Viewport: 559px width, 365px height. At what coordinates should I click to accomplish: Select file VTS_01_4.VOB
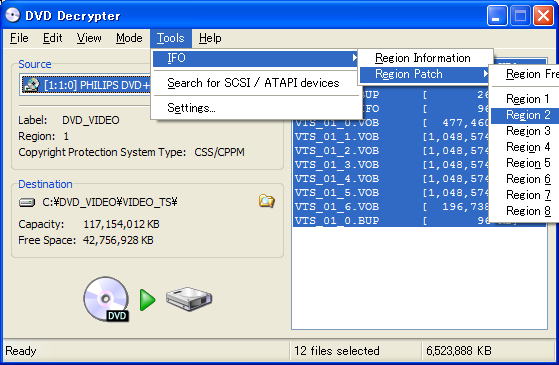(390, 179)
